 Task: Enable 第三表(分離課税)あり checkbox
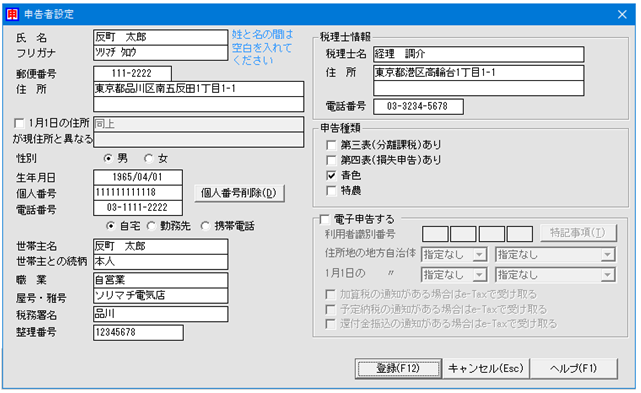coord(331,145)
